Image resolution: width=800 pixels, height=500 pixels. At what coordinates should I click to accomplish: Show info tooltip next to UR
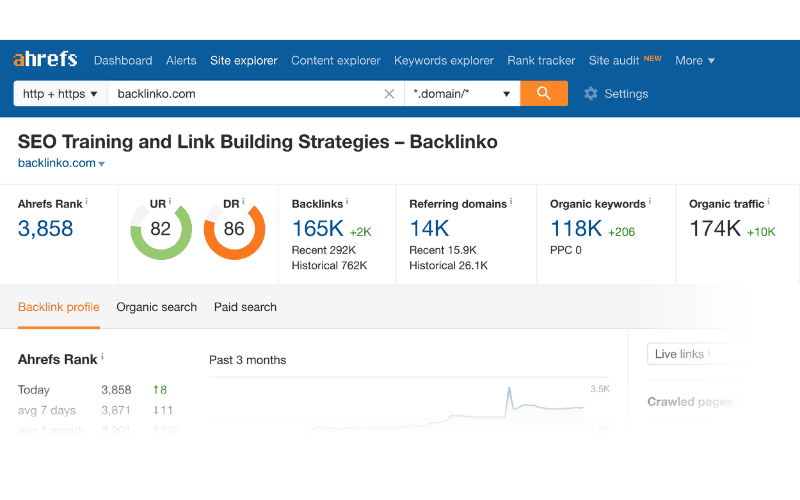[x=170, y=202]
